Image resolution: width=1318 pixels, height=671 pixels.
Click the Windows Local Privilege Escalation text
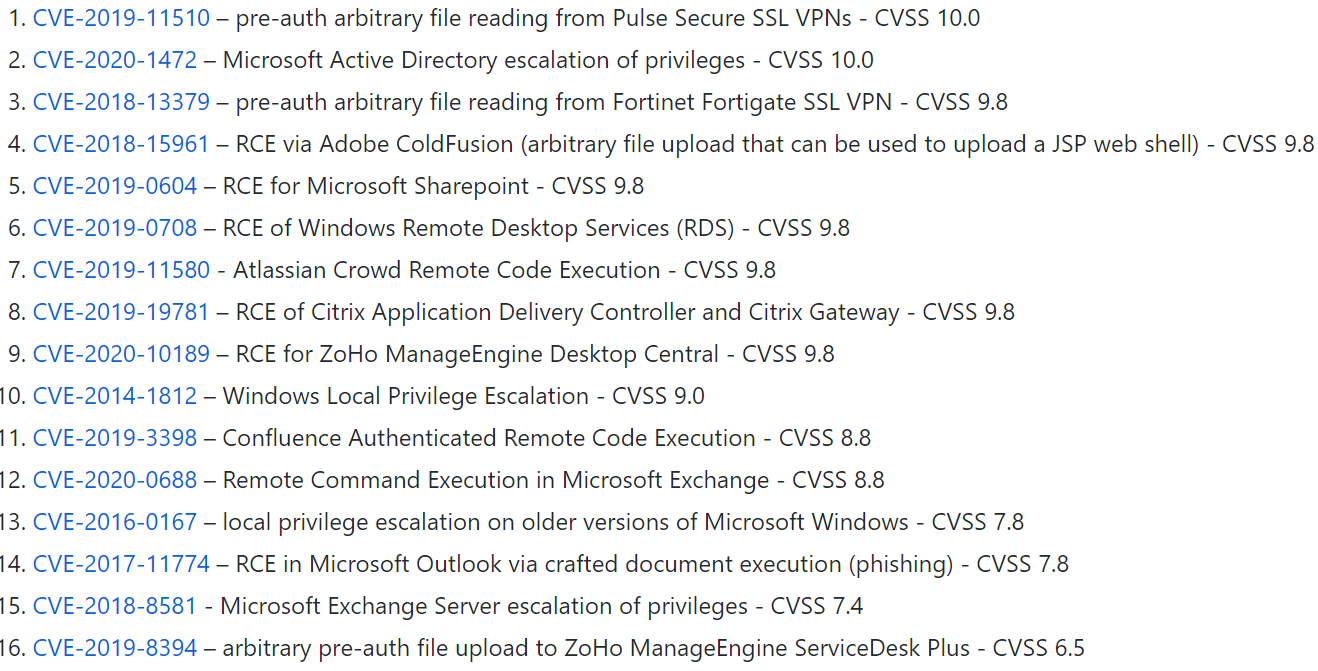(x=405, y=396)
